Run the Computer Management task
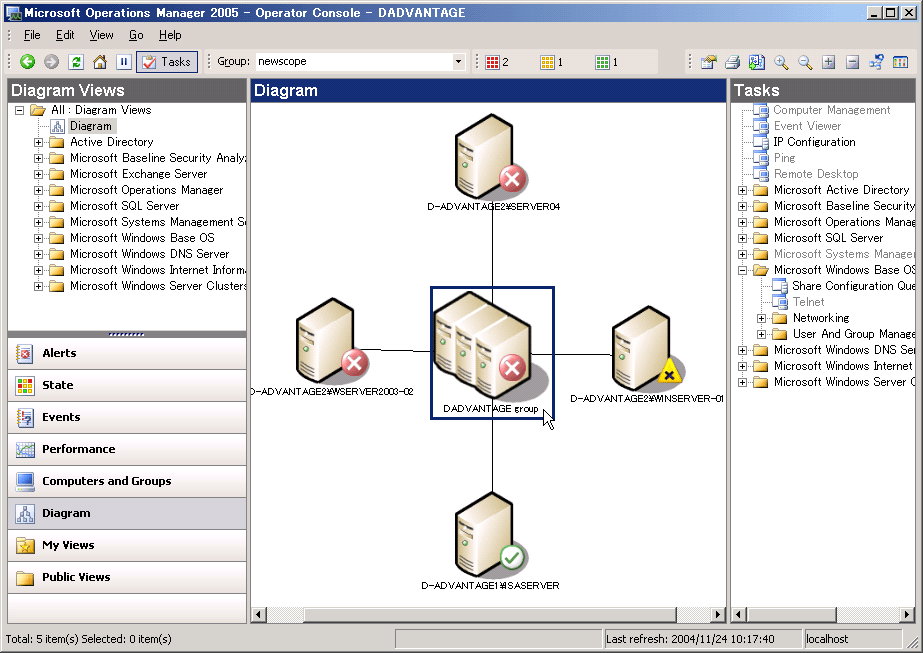 (832, 110)
